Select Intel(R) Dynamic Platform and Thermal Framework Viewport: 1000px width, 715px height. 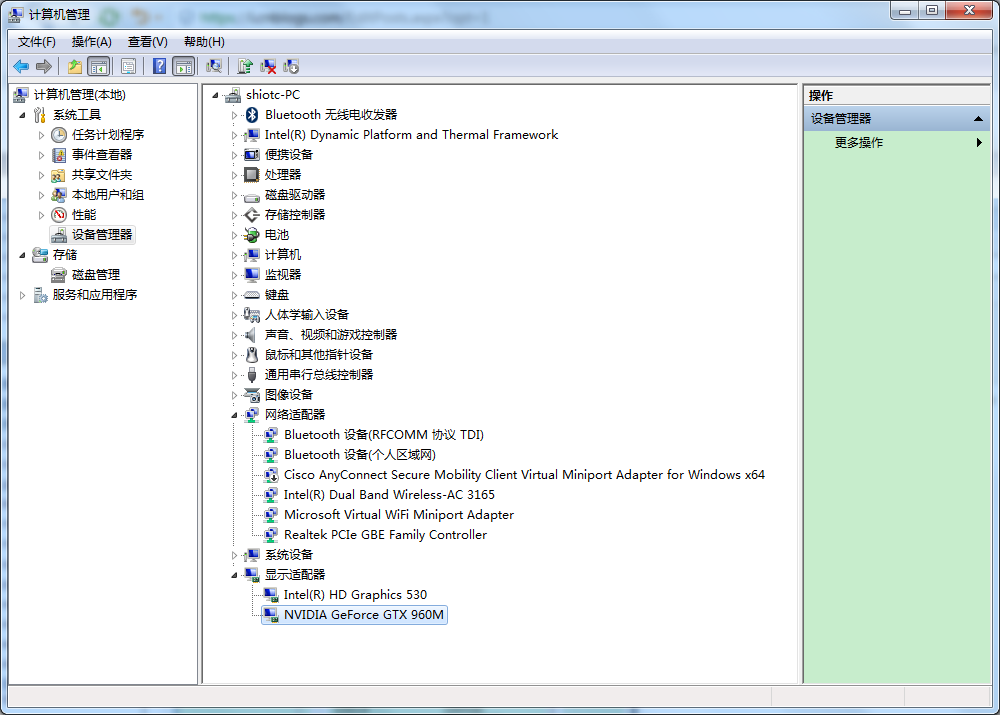pos(411,135)
